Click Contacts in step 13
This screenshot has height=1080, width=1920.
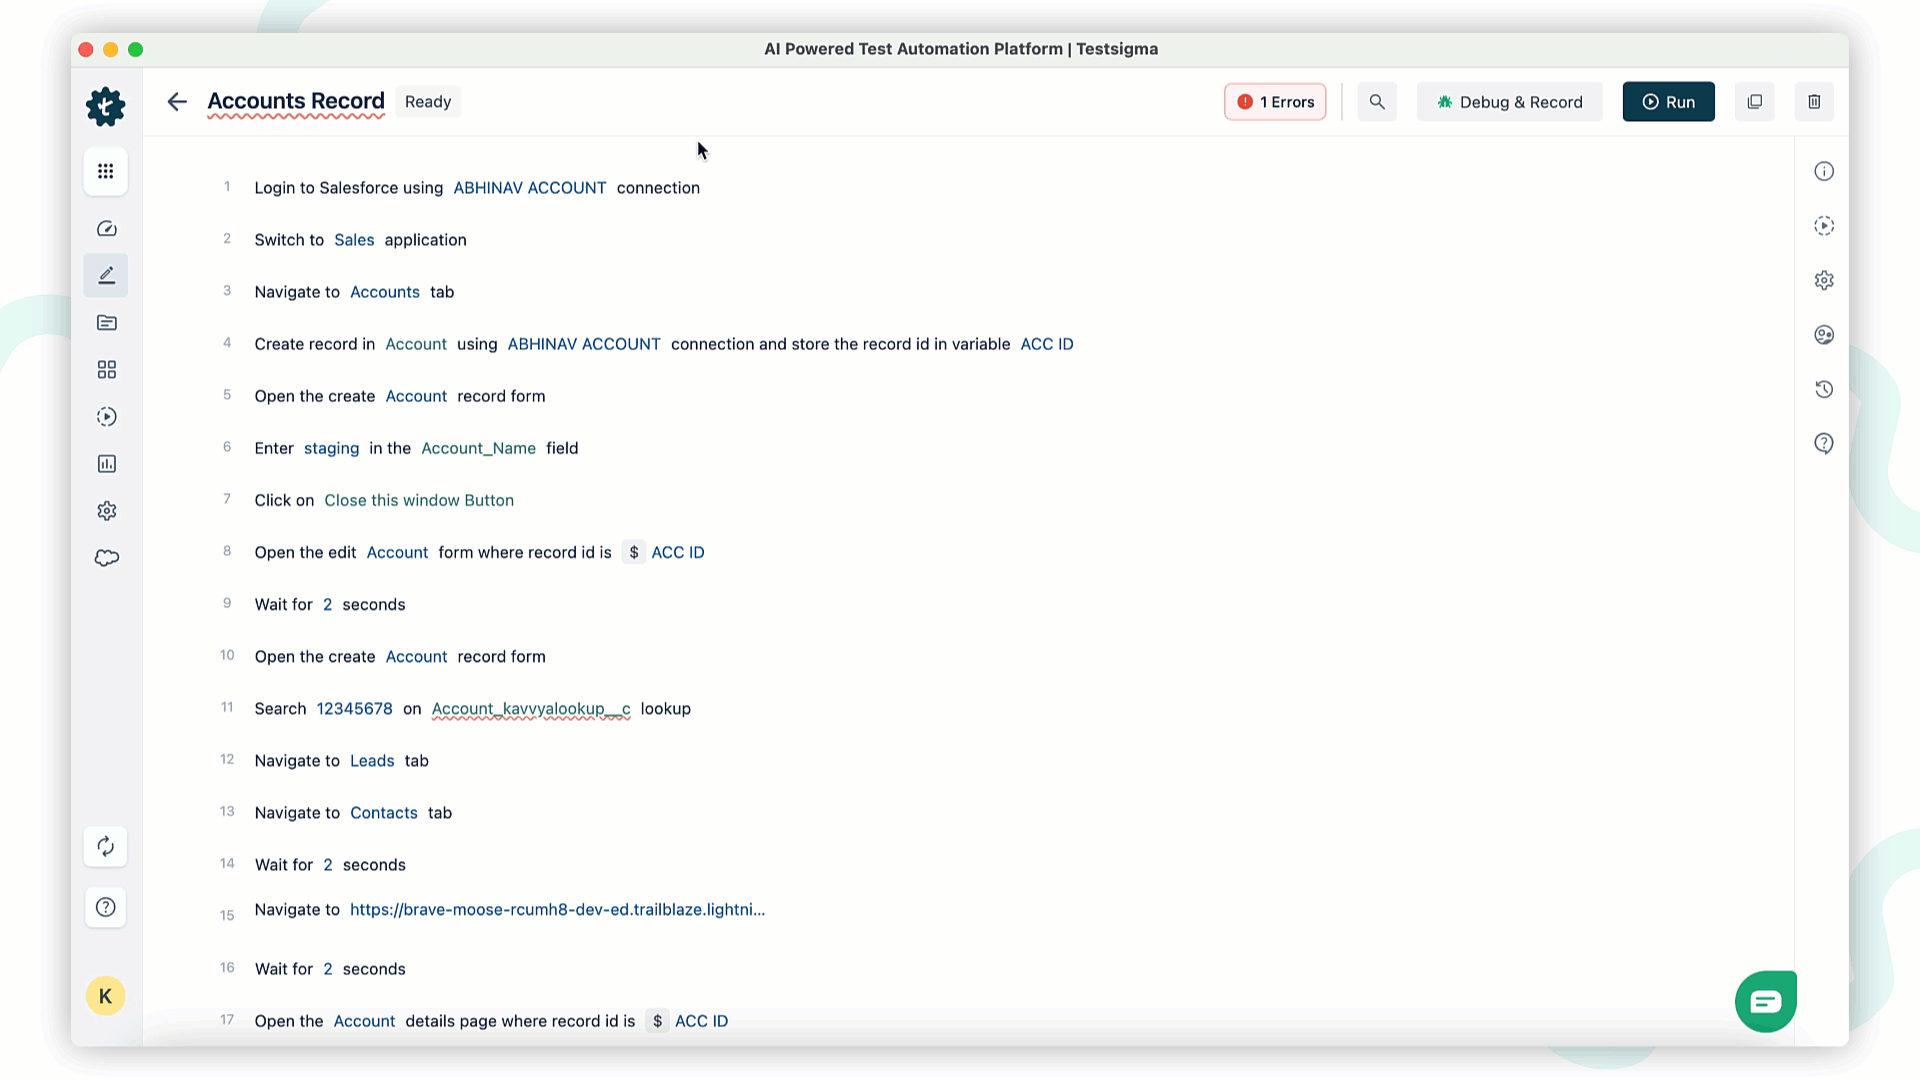[384, 813]
